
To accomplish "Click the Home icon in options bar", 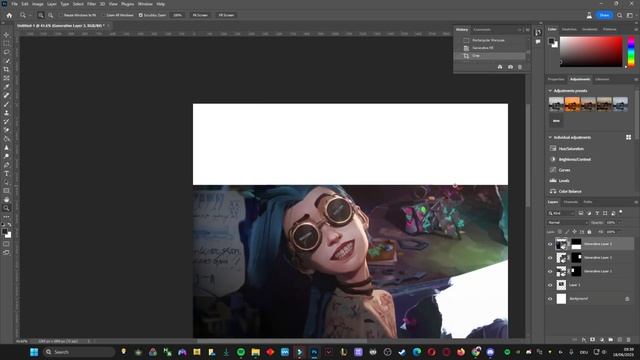I will coord(9,15).
